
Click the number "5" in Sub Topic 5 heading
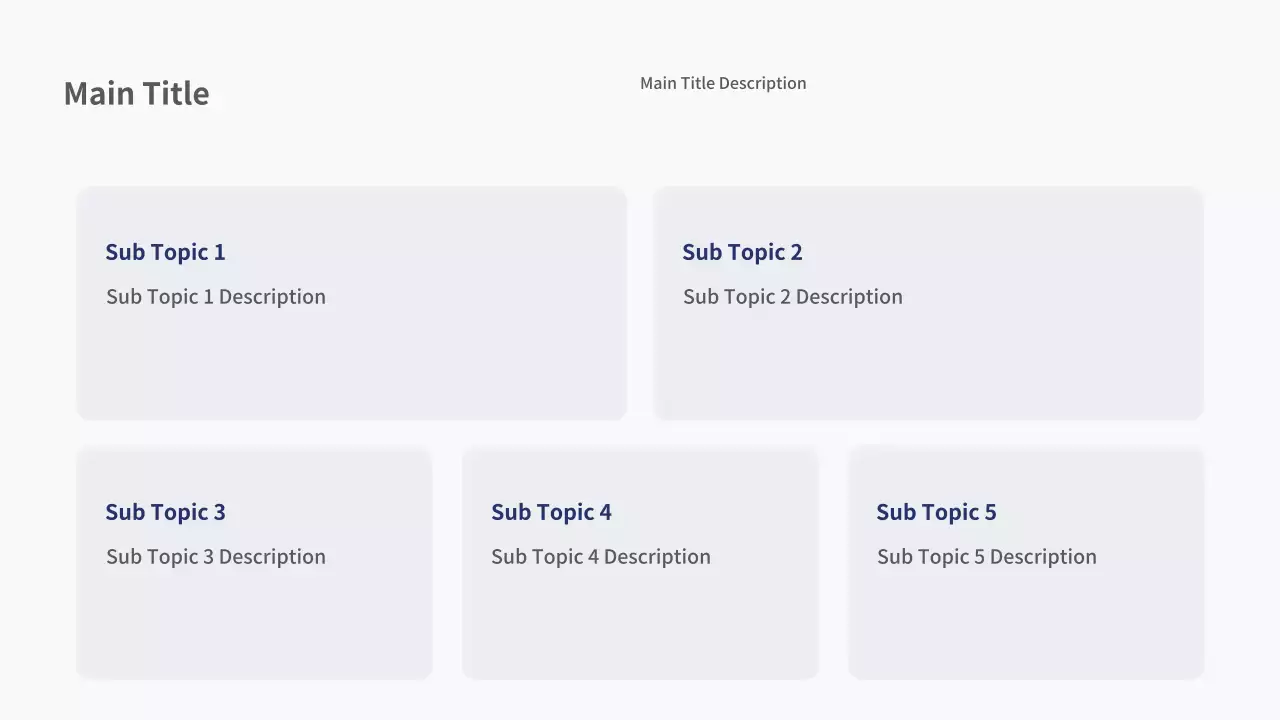(x=990, y=512)
